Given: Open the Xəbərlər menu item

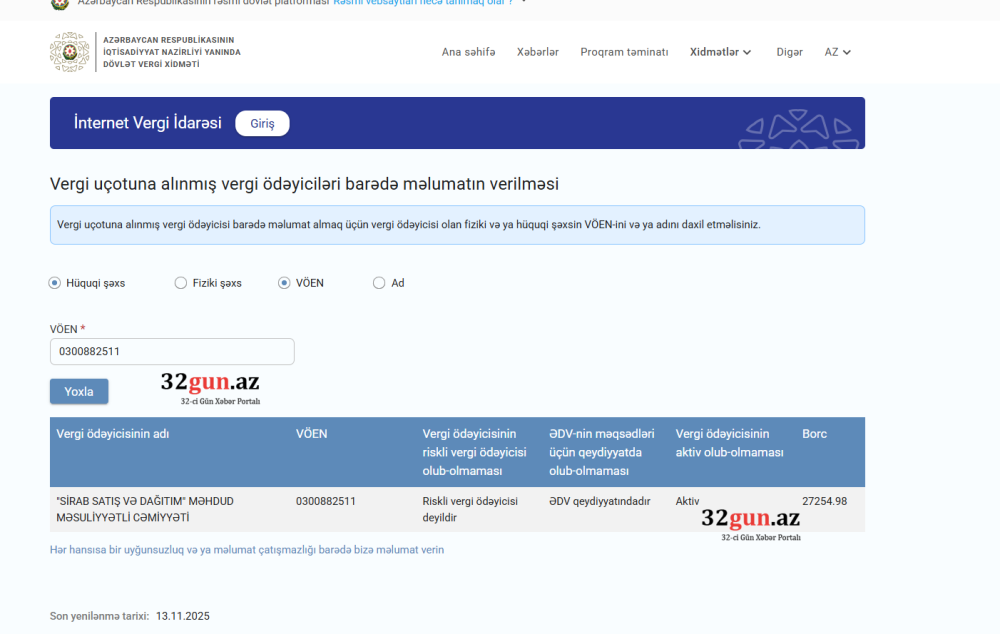Looking at the screenshot, I should (x=538, y=52).
